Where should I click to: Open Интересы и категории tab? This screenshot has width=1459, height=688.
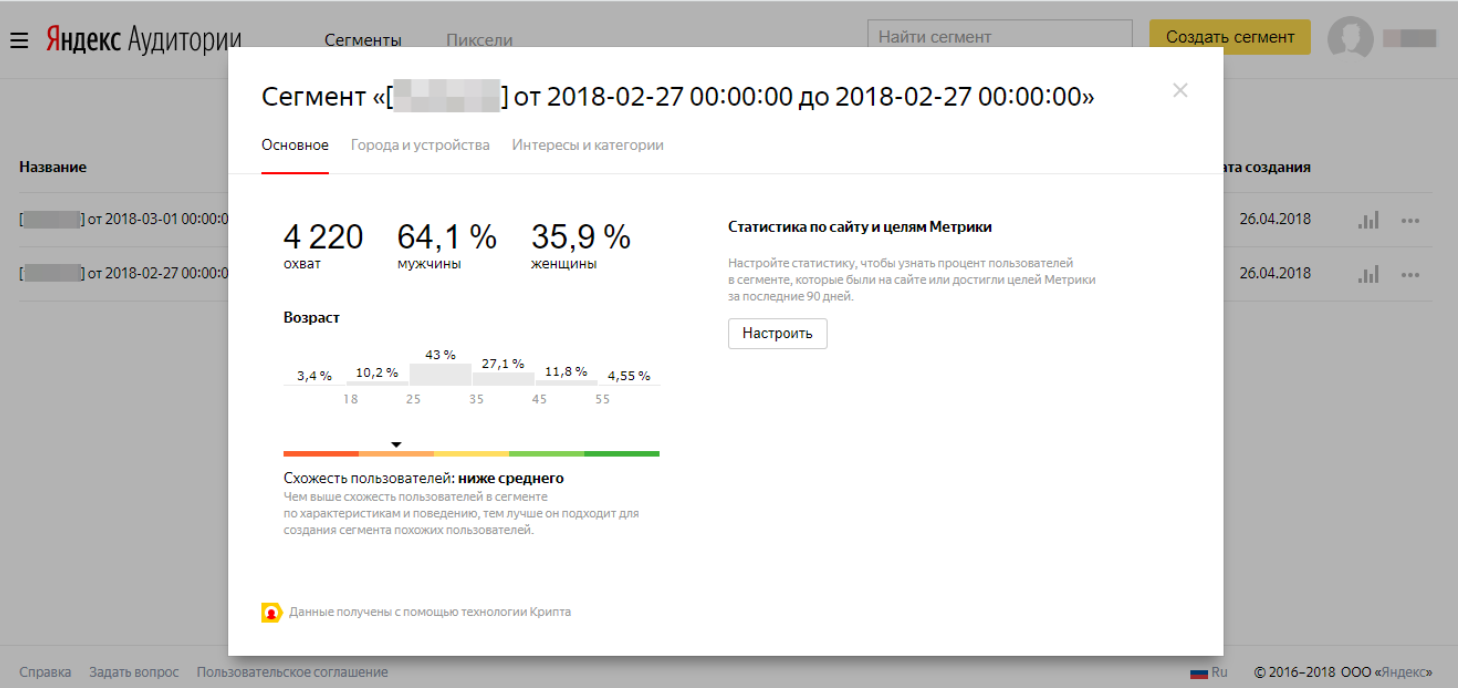(x=588, y=146)
